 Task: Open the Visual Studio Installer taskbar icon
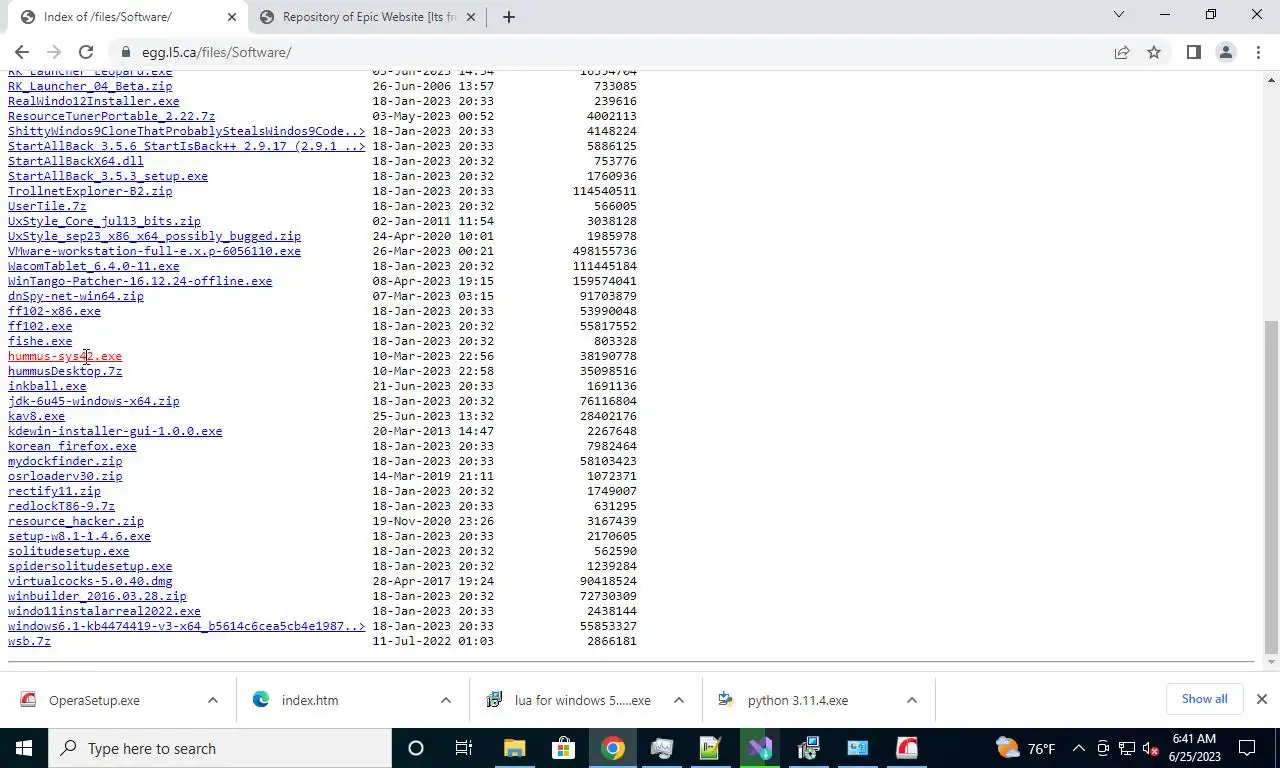(x=759, y=748)
